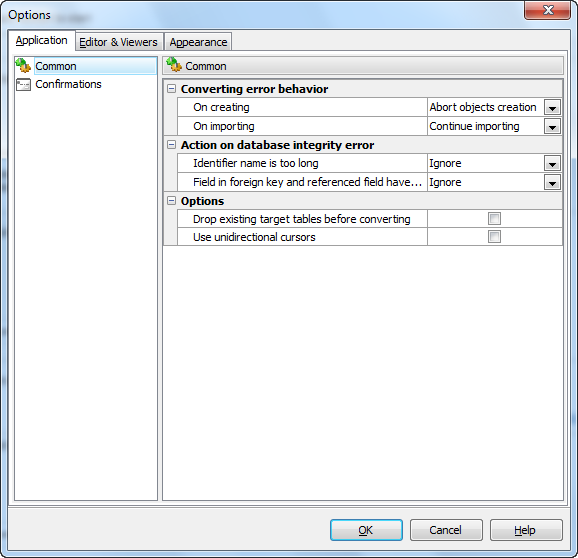Select the Confirmations tree item

point(68,84)
